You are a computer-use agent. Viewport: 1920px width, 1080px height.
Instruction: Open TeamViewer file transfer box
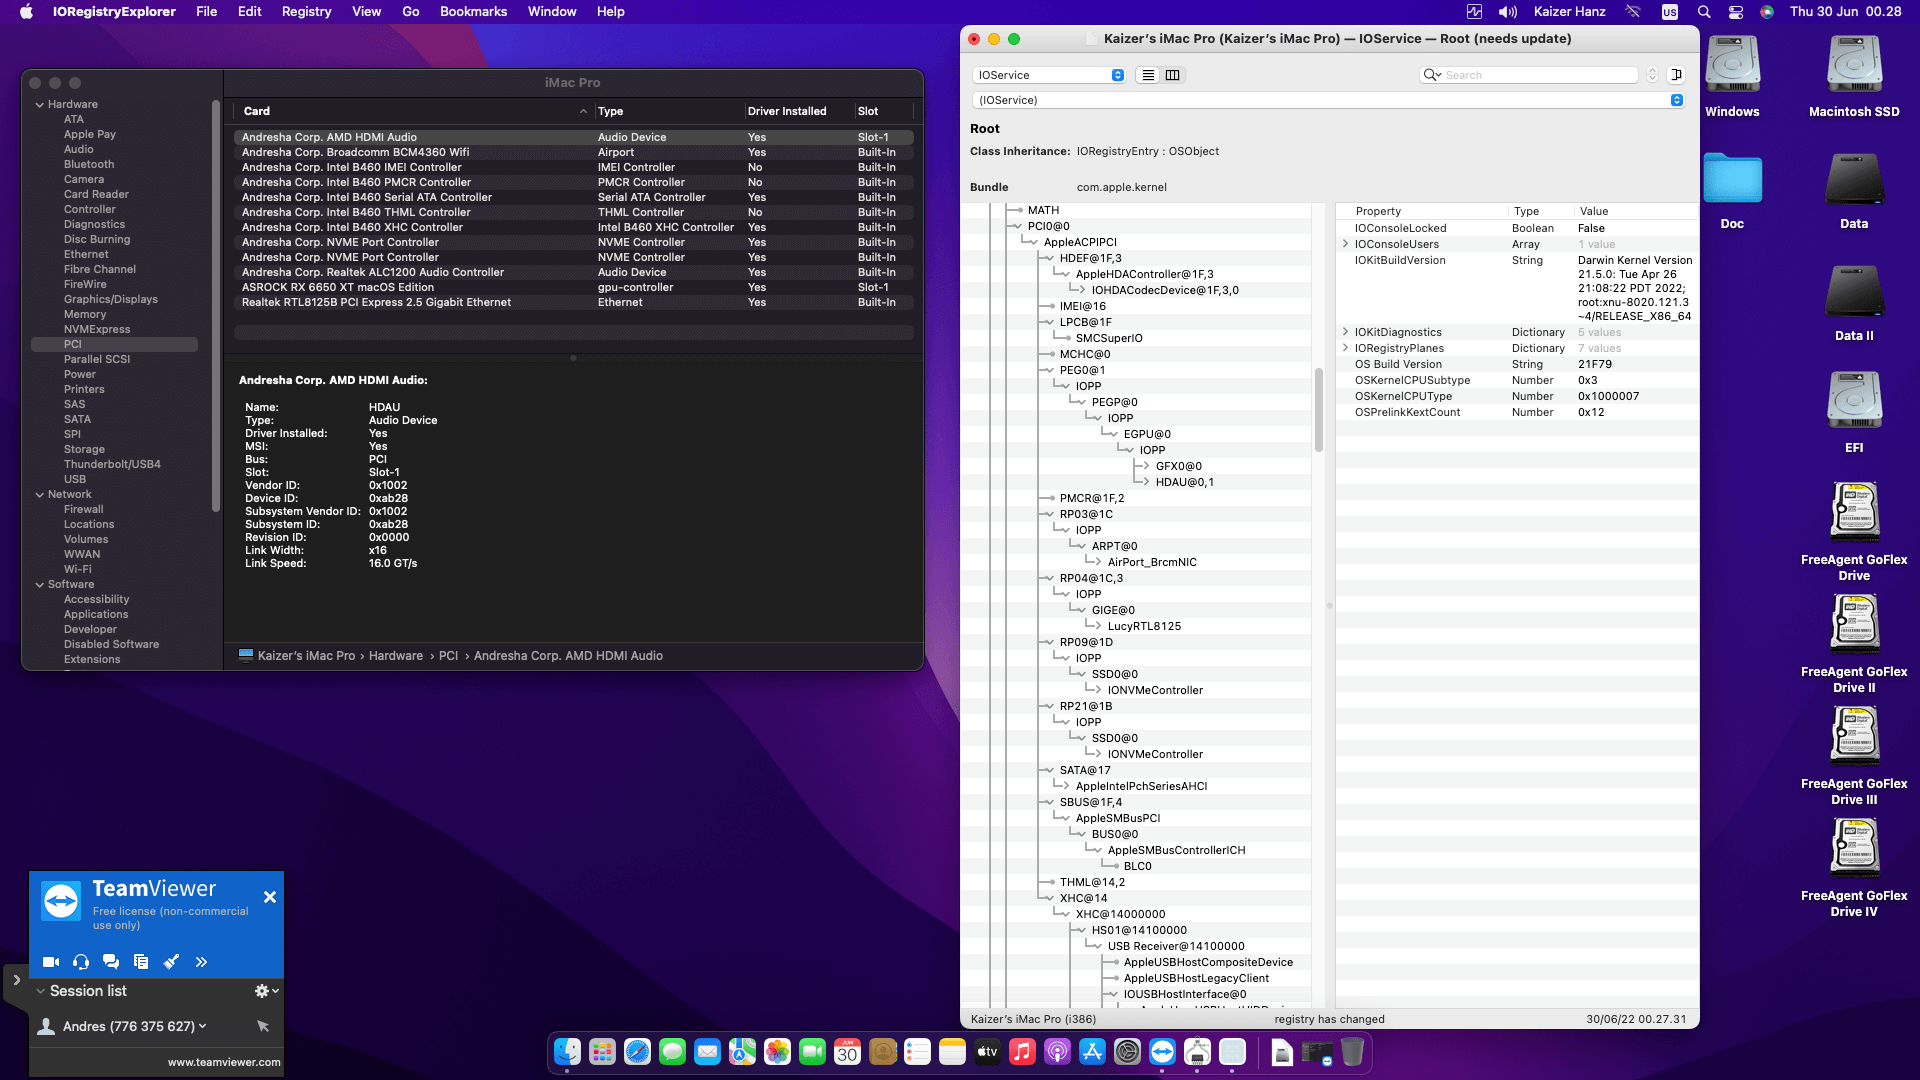coord(141,962)
